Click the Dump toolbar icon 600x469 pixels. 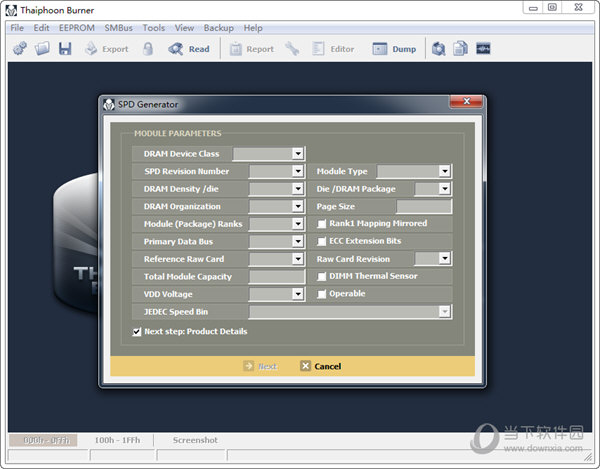point(380,49)
